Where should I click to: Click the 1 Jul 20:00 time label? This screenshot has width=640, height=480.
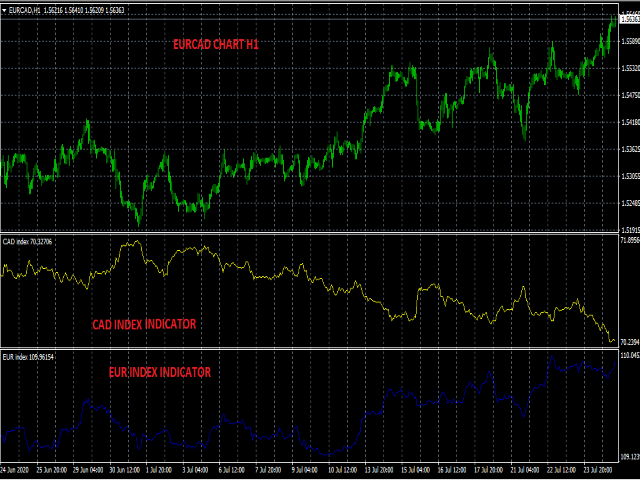click(159, 469)
